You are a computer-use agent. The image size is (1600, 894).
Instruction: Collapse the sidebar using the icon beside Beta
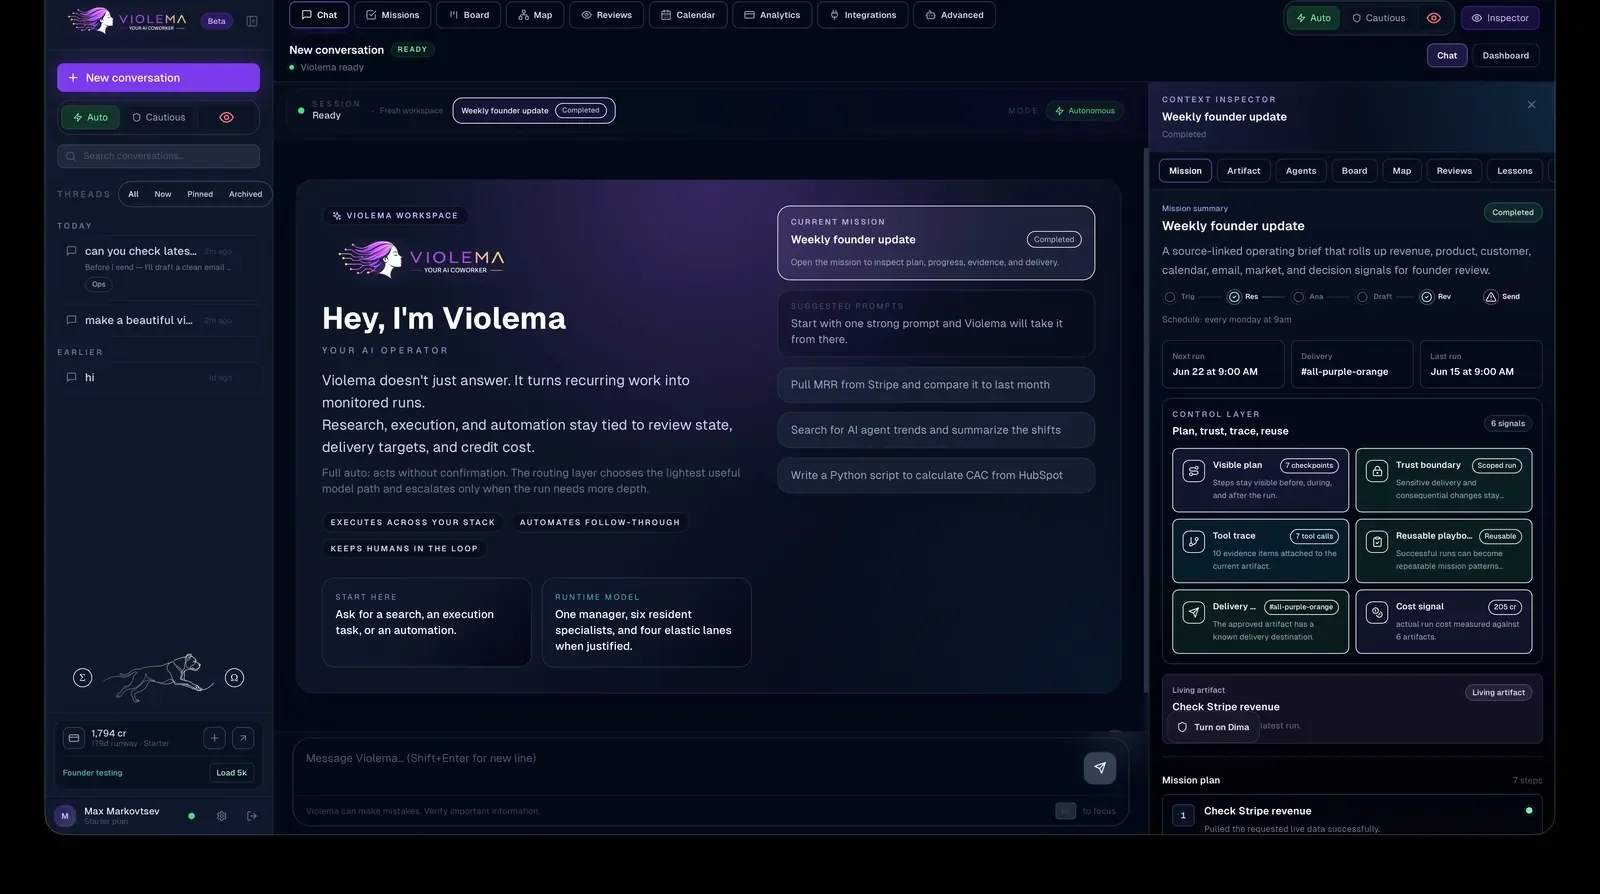252,21
